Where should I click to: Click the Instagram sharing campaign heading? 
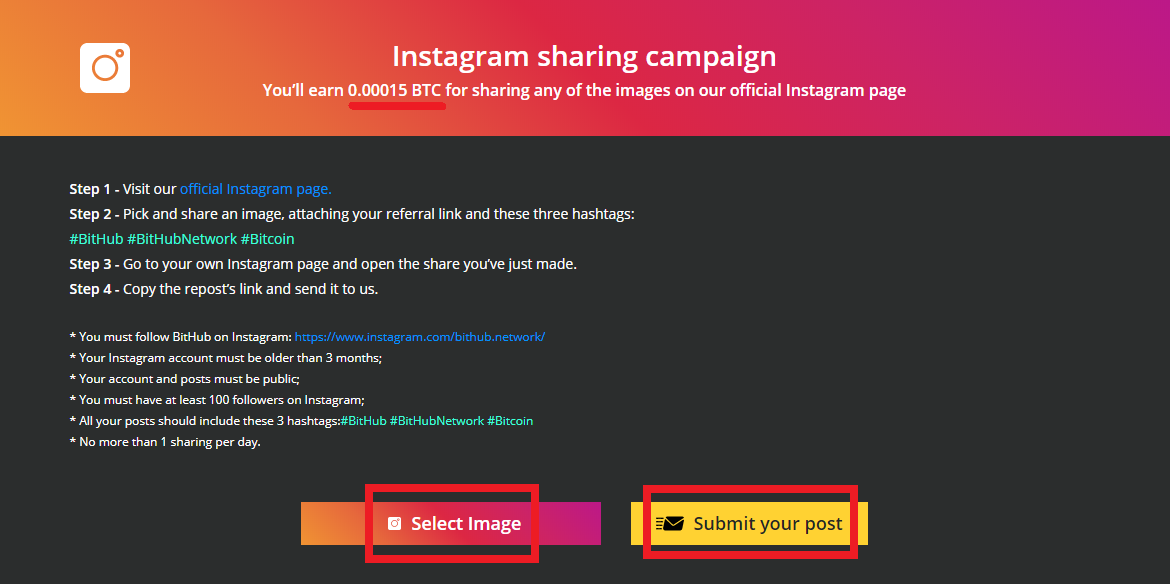pos(584,57)
